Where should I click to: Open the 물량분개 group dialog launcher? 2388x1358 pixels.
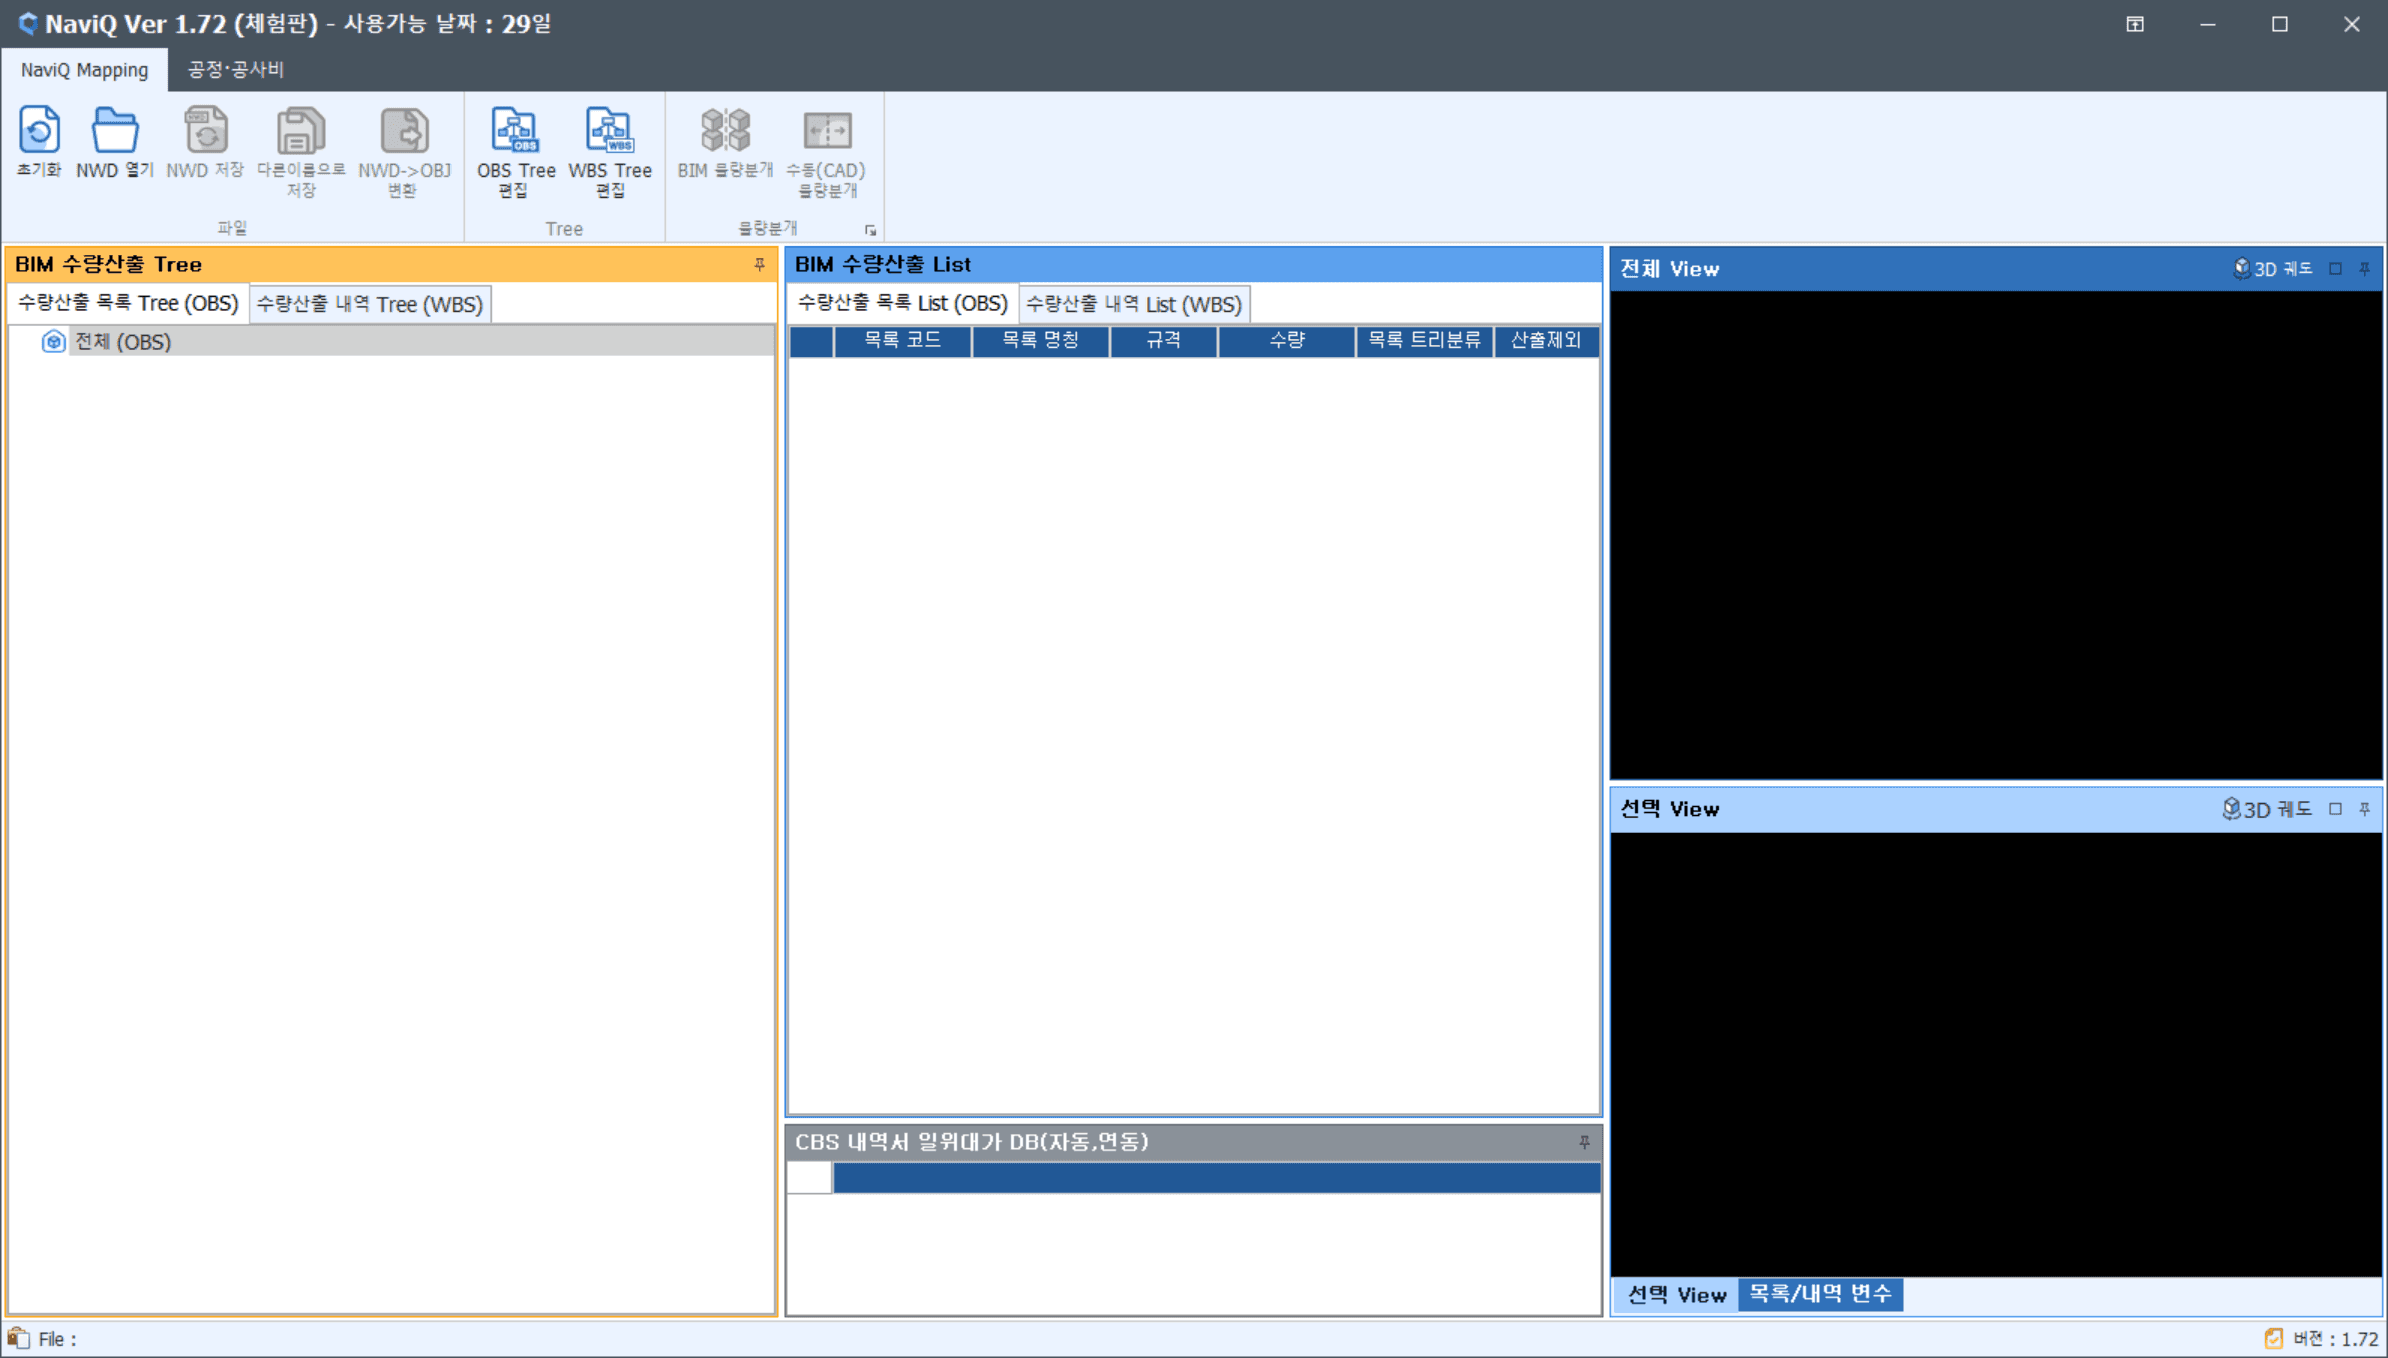[x=870, y=230]
